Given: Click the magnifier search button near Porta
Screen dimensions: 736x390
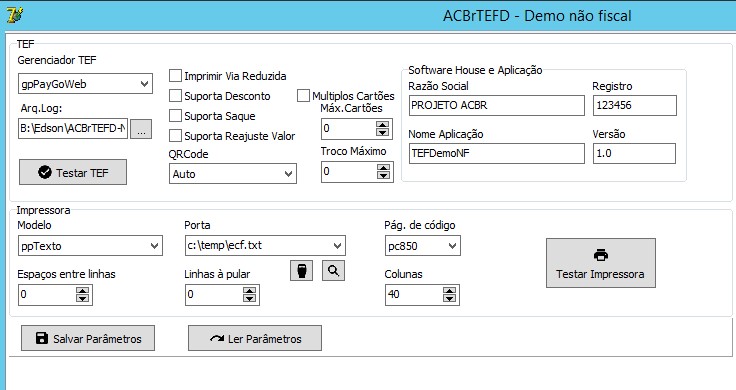Looking at the screenshot, I should [333, 271].
